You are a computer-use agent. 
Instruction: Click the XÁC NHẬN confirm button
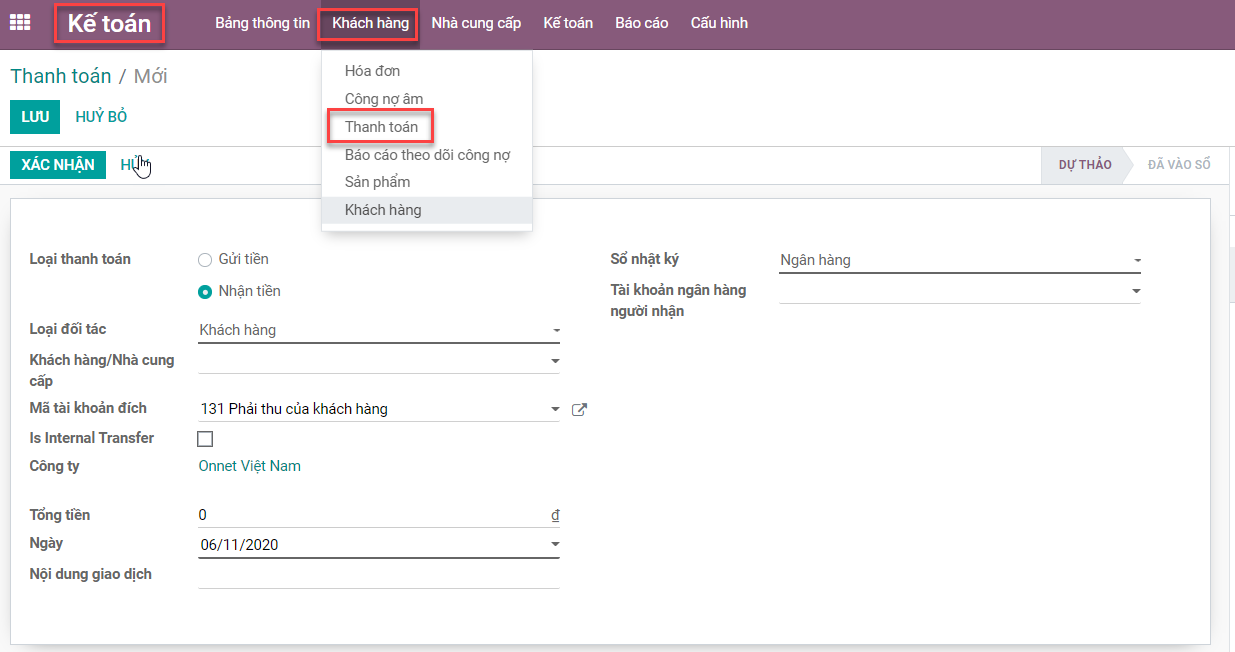point(58,165)
